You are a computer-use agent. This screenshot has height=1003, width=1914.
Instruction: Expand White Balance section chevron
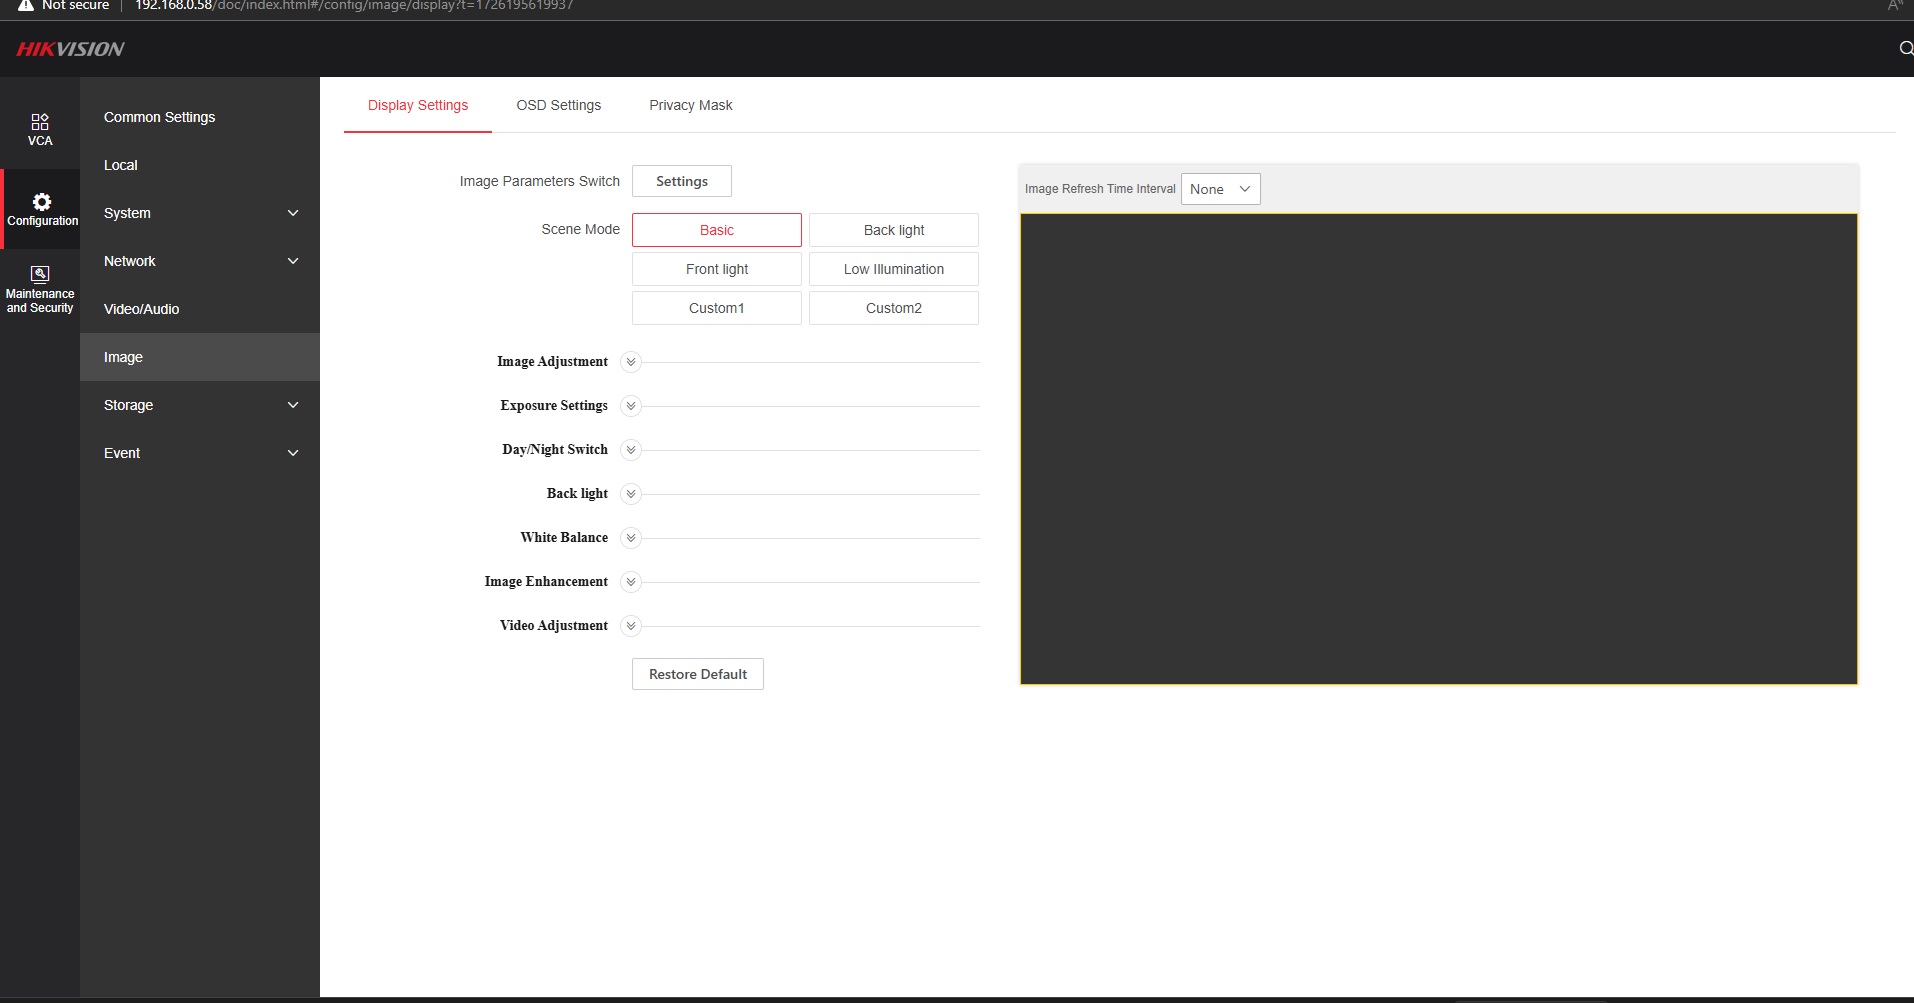pyautogui.click(x=630, y=538)
